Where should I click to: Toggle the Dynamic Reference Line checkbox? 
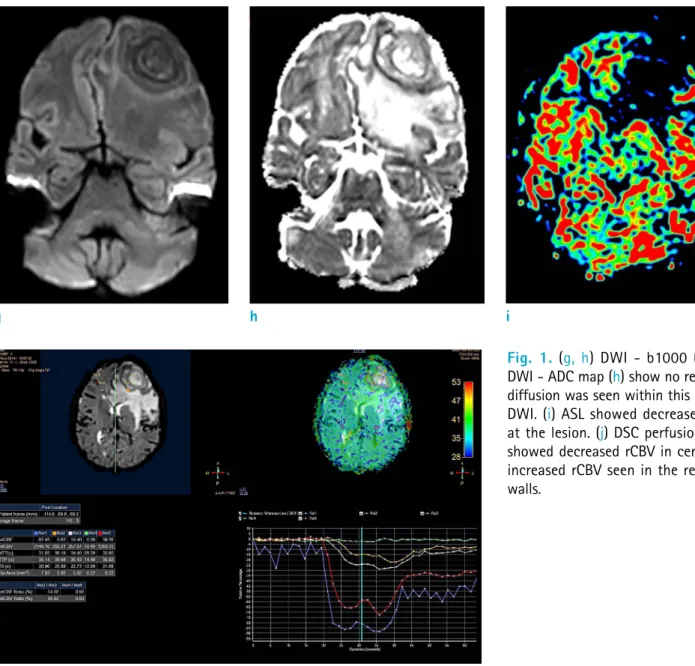point(240,513)
